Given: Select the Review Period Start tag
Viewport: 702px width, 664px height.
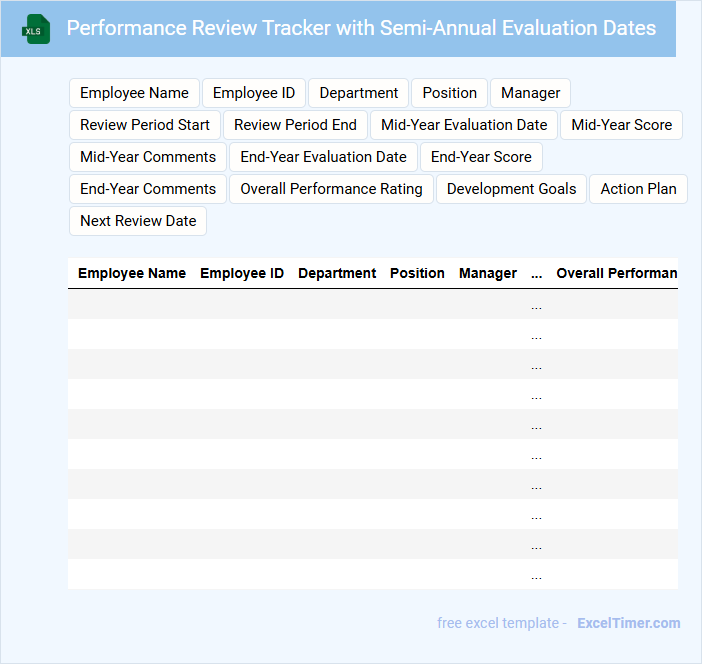Looking at the screenshot, I should tap(145, 125).
